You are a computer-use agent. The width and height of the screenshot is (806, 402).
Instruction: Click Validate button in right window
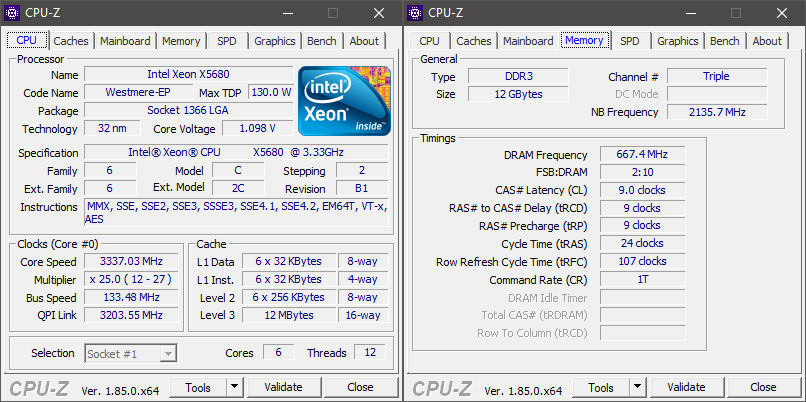point(686,387)
